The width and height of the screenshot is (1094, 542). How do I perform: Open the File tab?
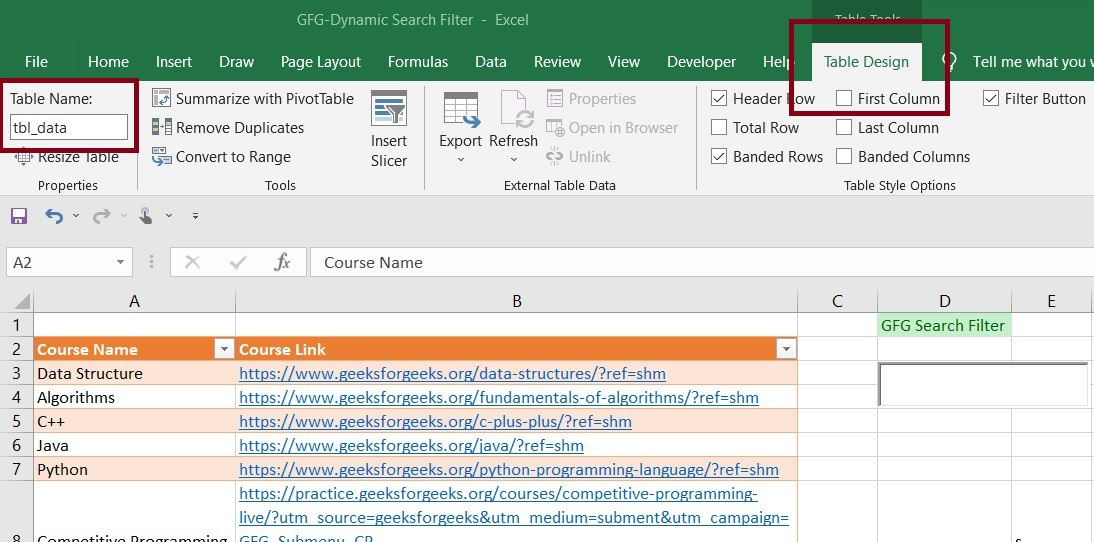pos(36,61)
